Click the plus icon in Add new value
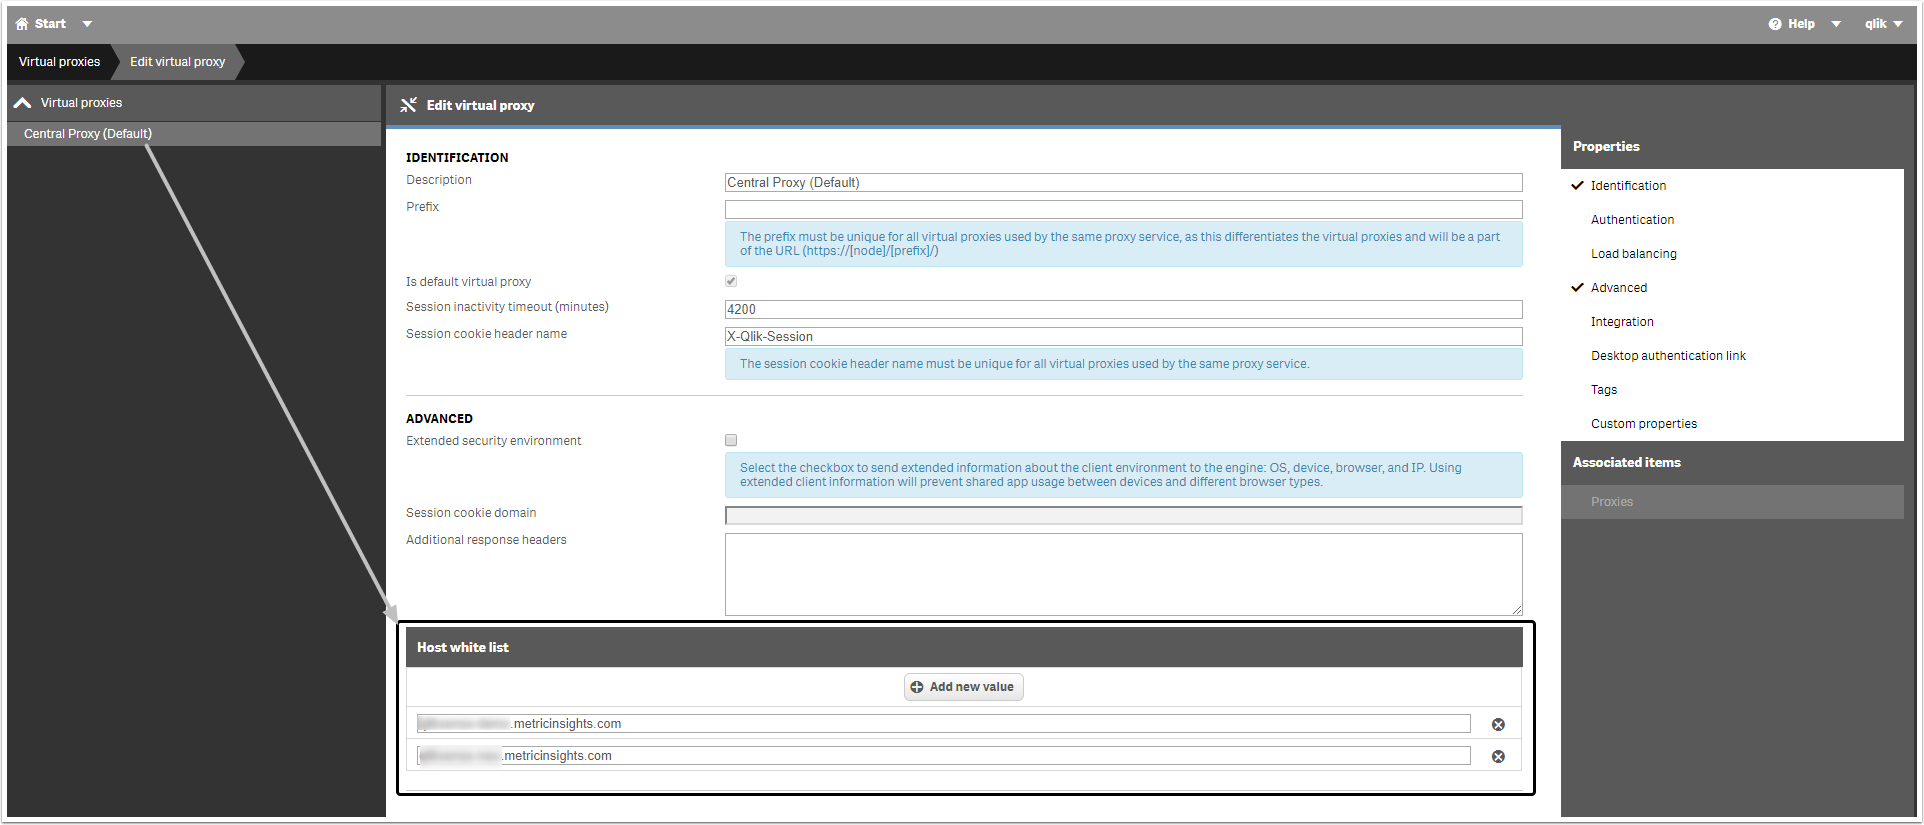The image size is (1924, 825). tap(917, 687)
